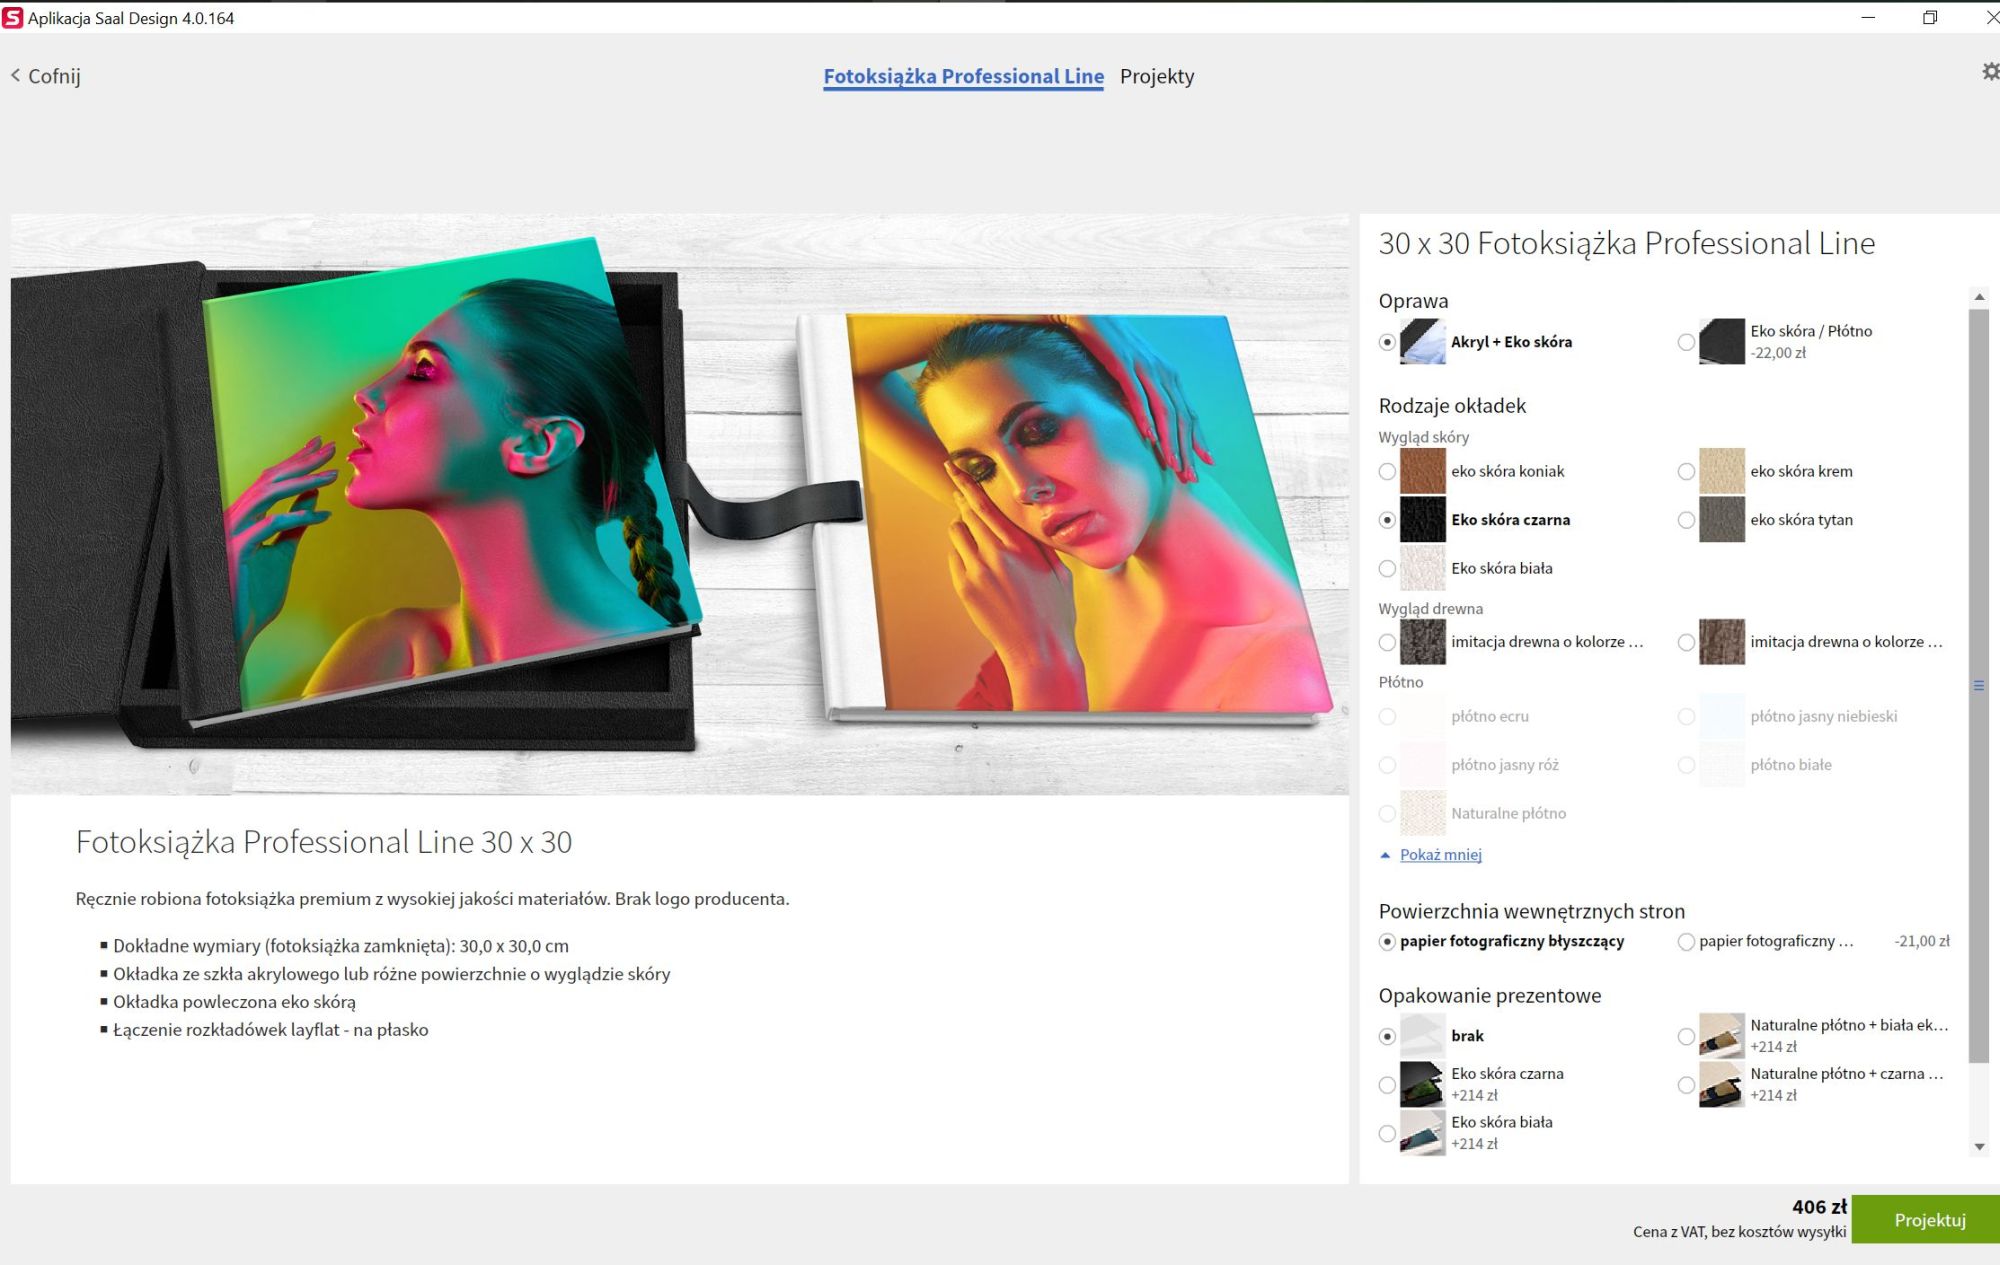Click the Saal Design app logo
The image size is (2000, 1265).
(x=13, y=18)
